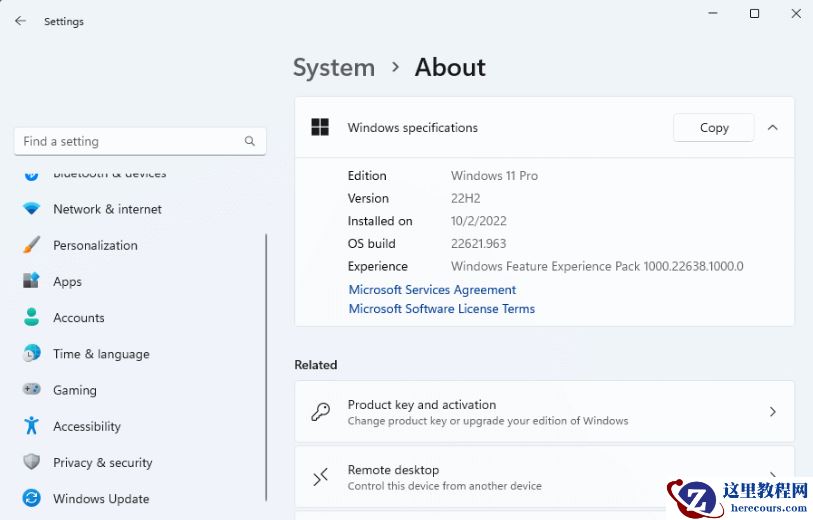Focus the Find a setting search box

click(x=140, y=141)
